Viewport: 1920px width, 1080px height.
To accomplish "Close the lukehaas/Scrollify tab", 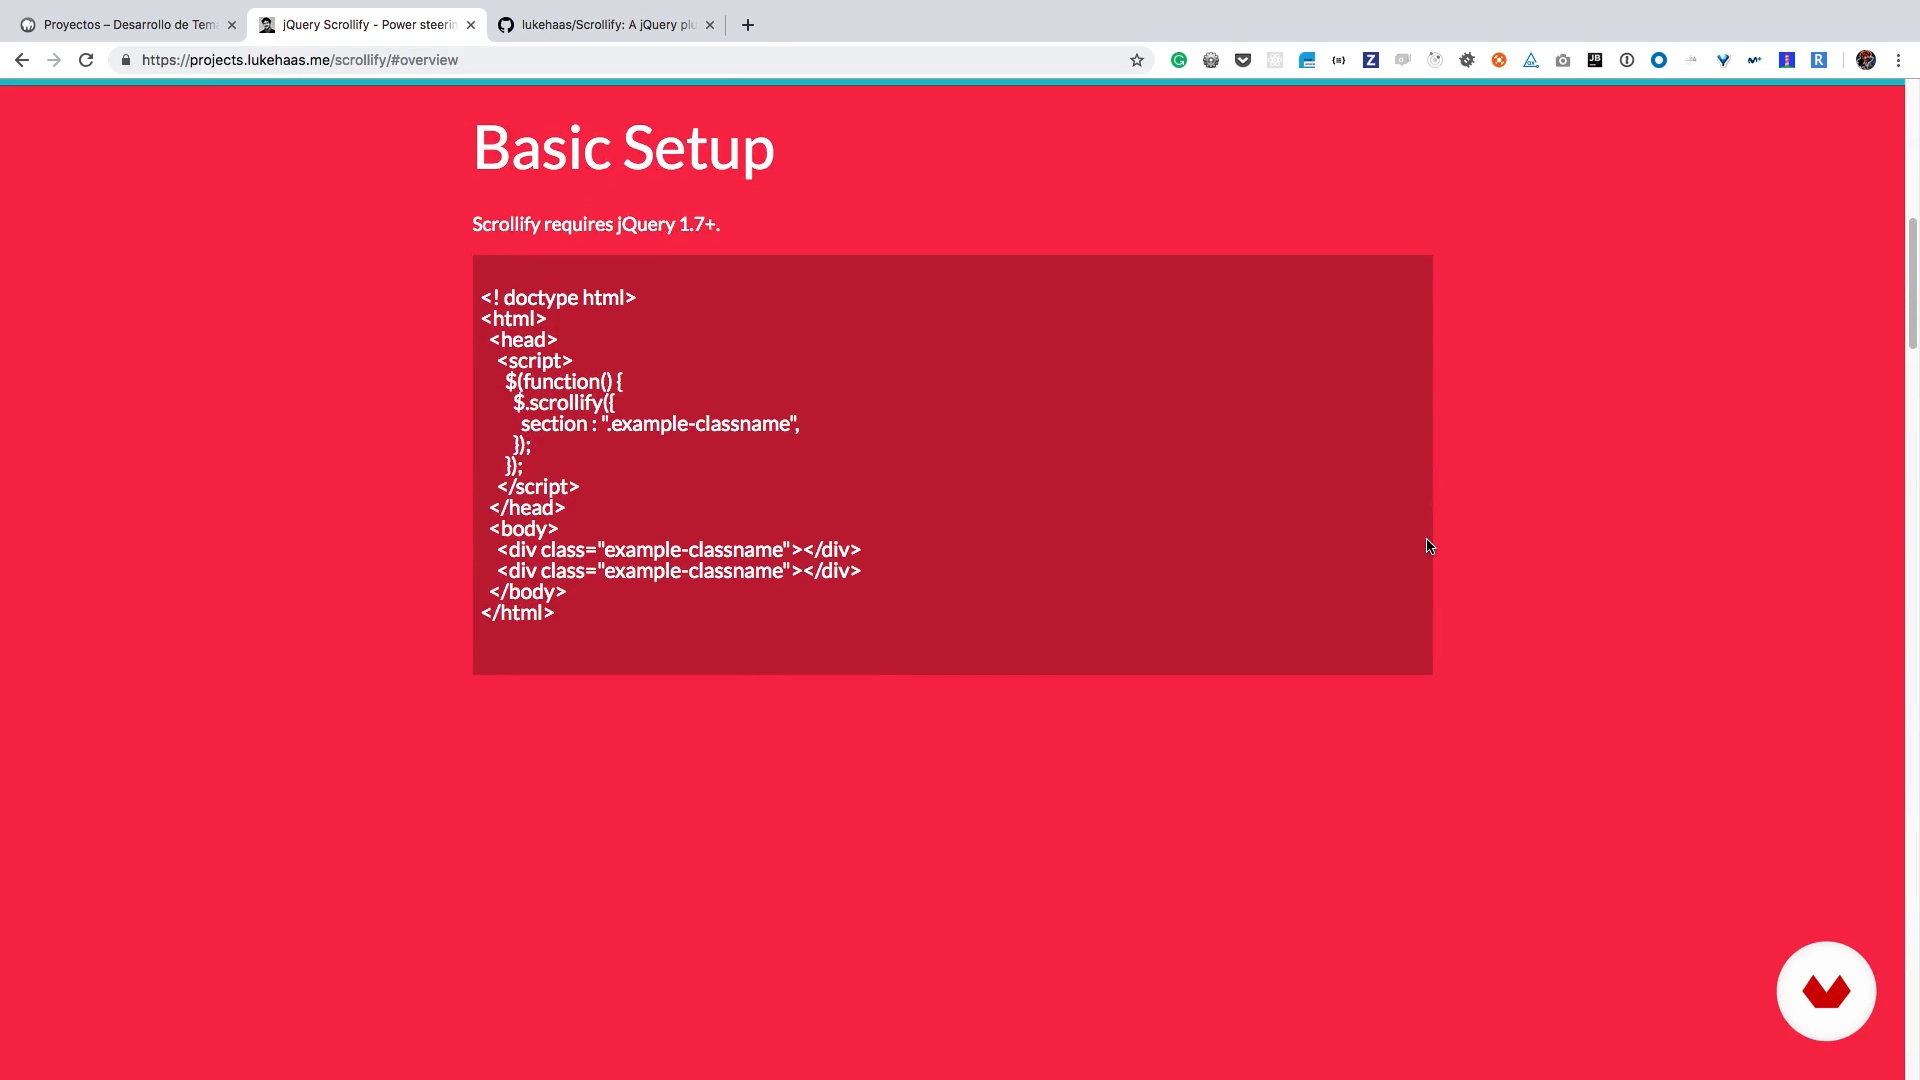I will click(710, 25).
